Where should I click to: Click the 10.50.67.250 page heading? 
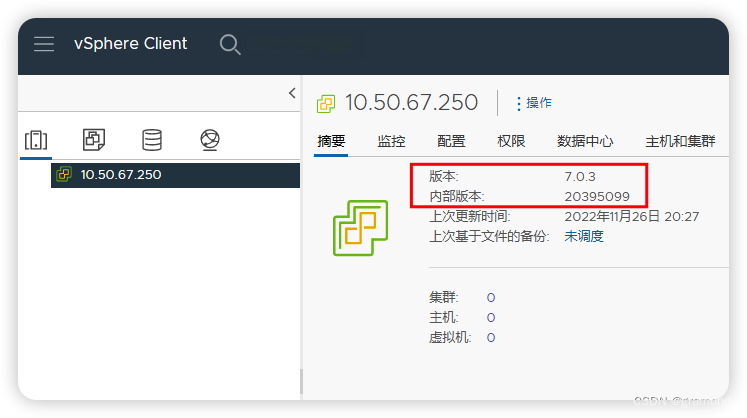click(411, 102)
